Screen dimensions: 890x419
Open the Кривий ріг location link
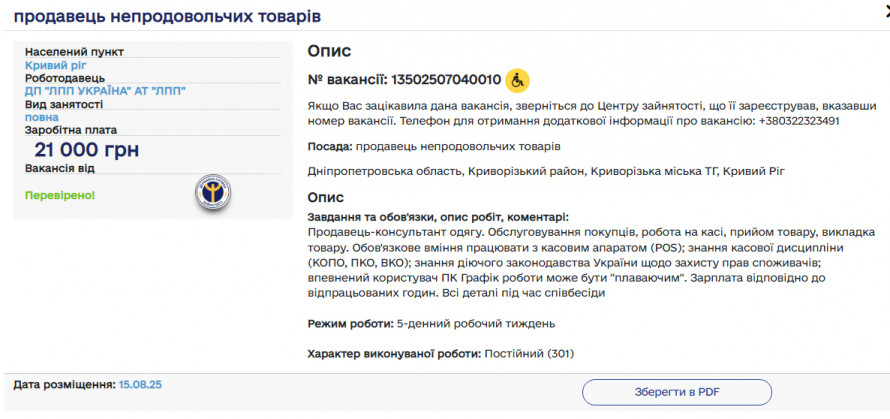tap(57, 65)
